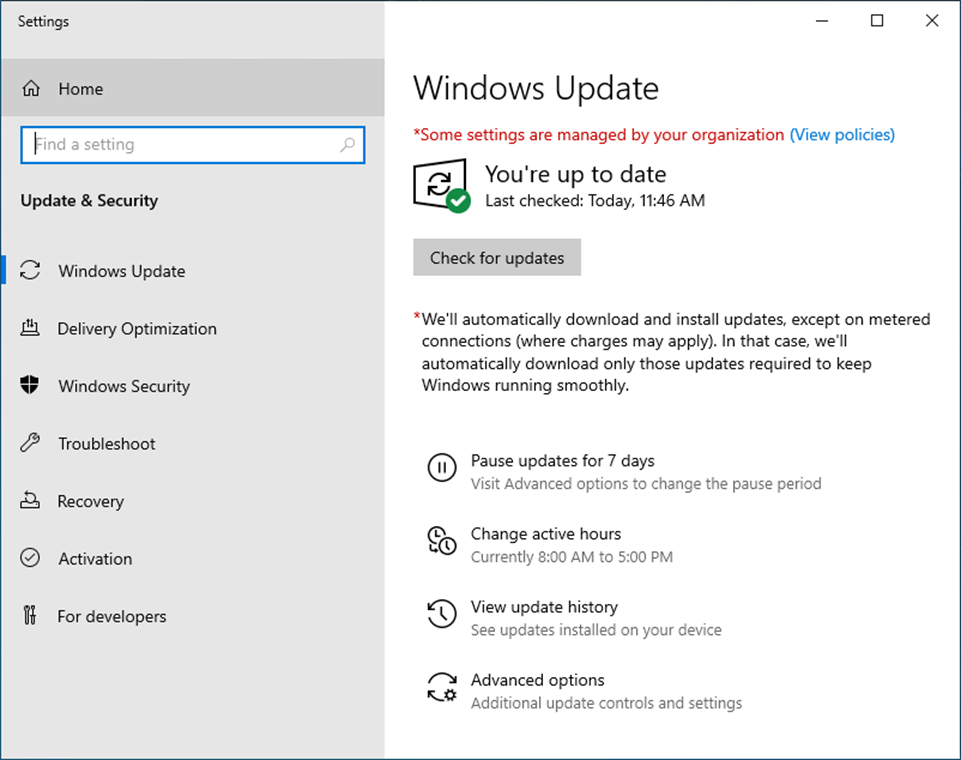Screen dimensions: 961x760
Task: Open Delivery Optimization page
Action: click(192, 329)
